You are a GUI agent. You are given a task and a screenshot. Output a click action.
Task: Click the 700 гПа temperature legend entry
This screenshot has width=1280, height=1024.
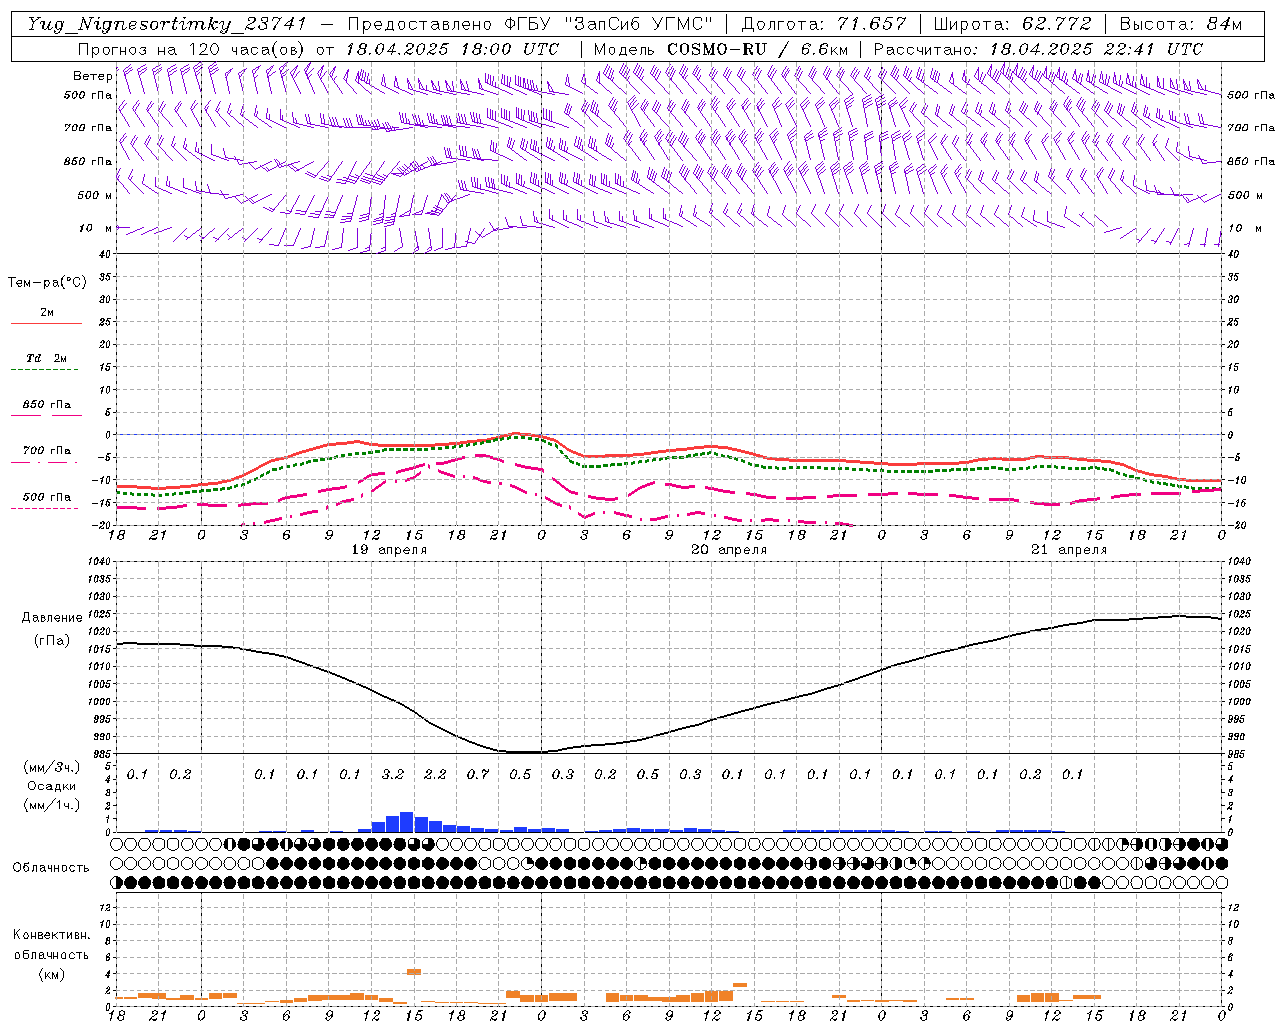point(47,451)
